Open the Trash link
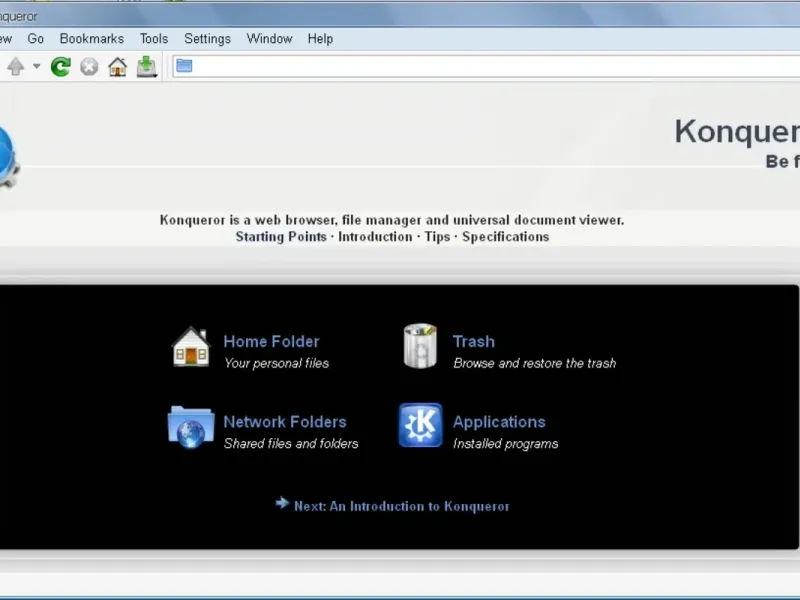 coord(473,341)
